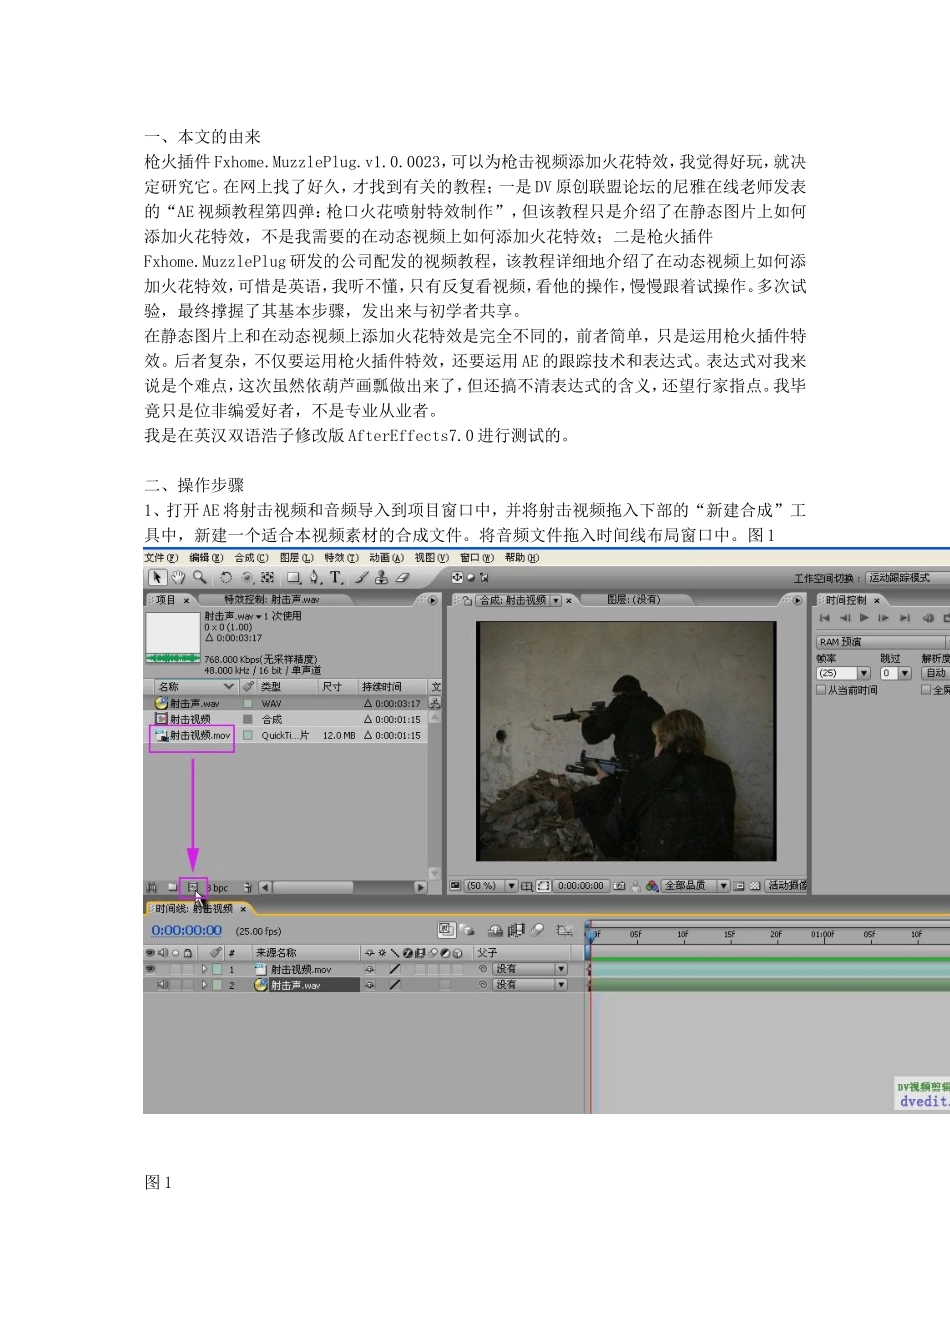
Task: Toggle shy switch for 射击视频.mov layer
Action: coord(369,969)
